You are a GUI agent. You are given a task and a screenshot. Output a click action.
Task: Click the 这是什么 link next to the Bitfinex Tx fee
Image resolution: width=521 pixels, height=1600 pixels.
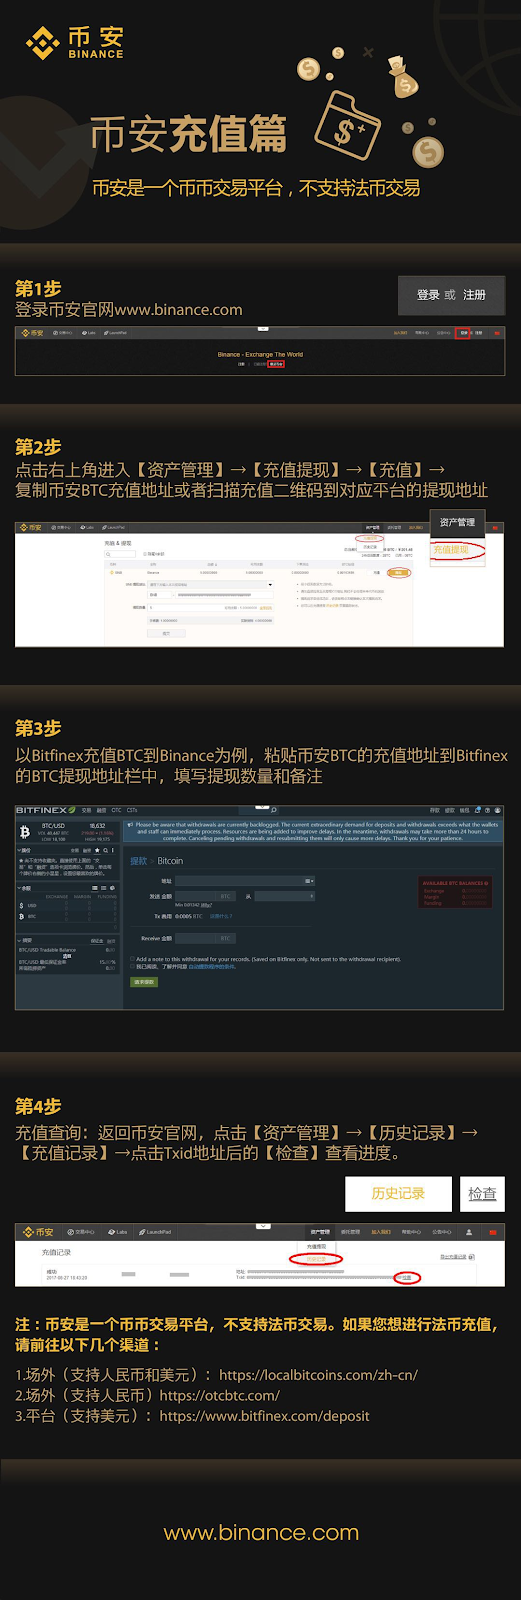(x=219, y=916)
